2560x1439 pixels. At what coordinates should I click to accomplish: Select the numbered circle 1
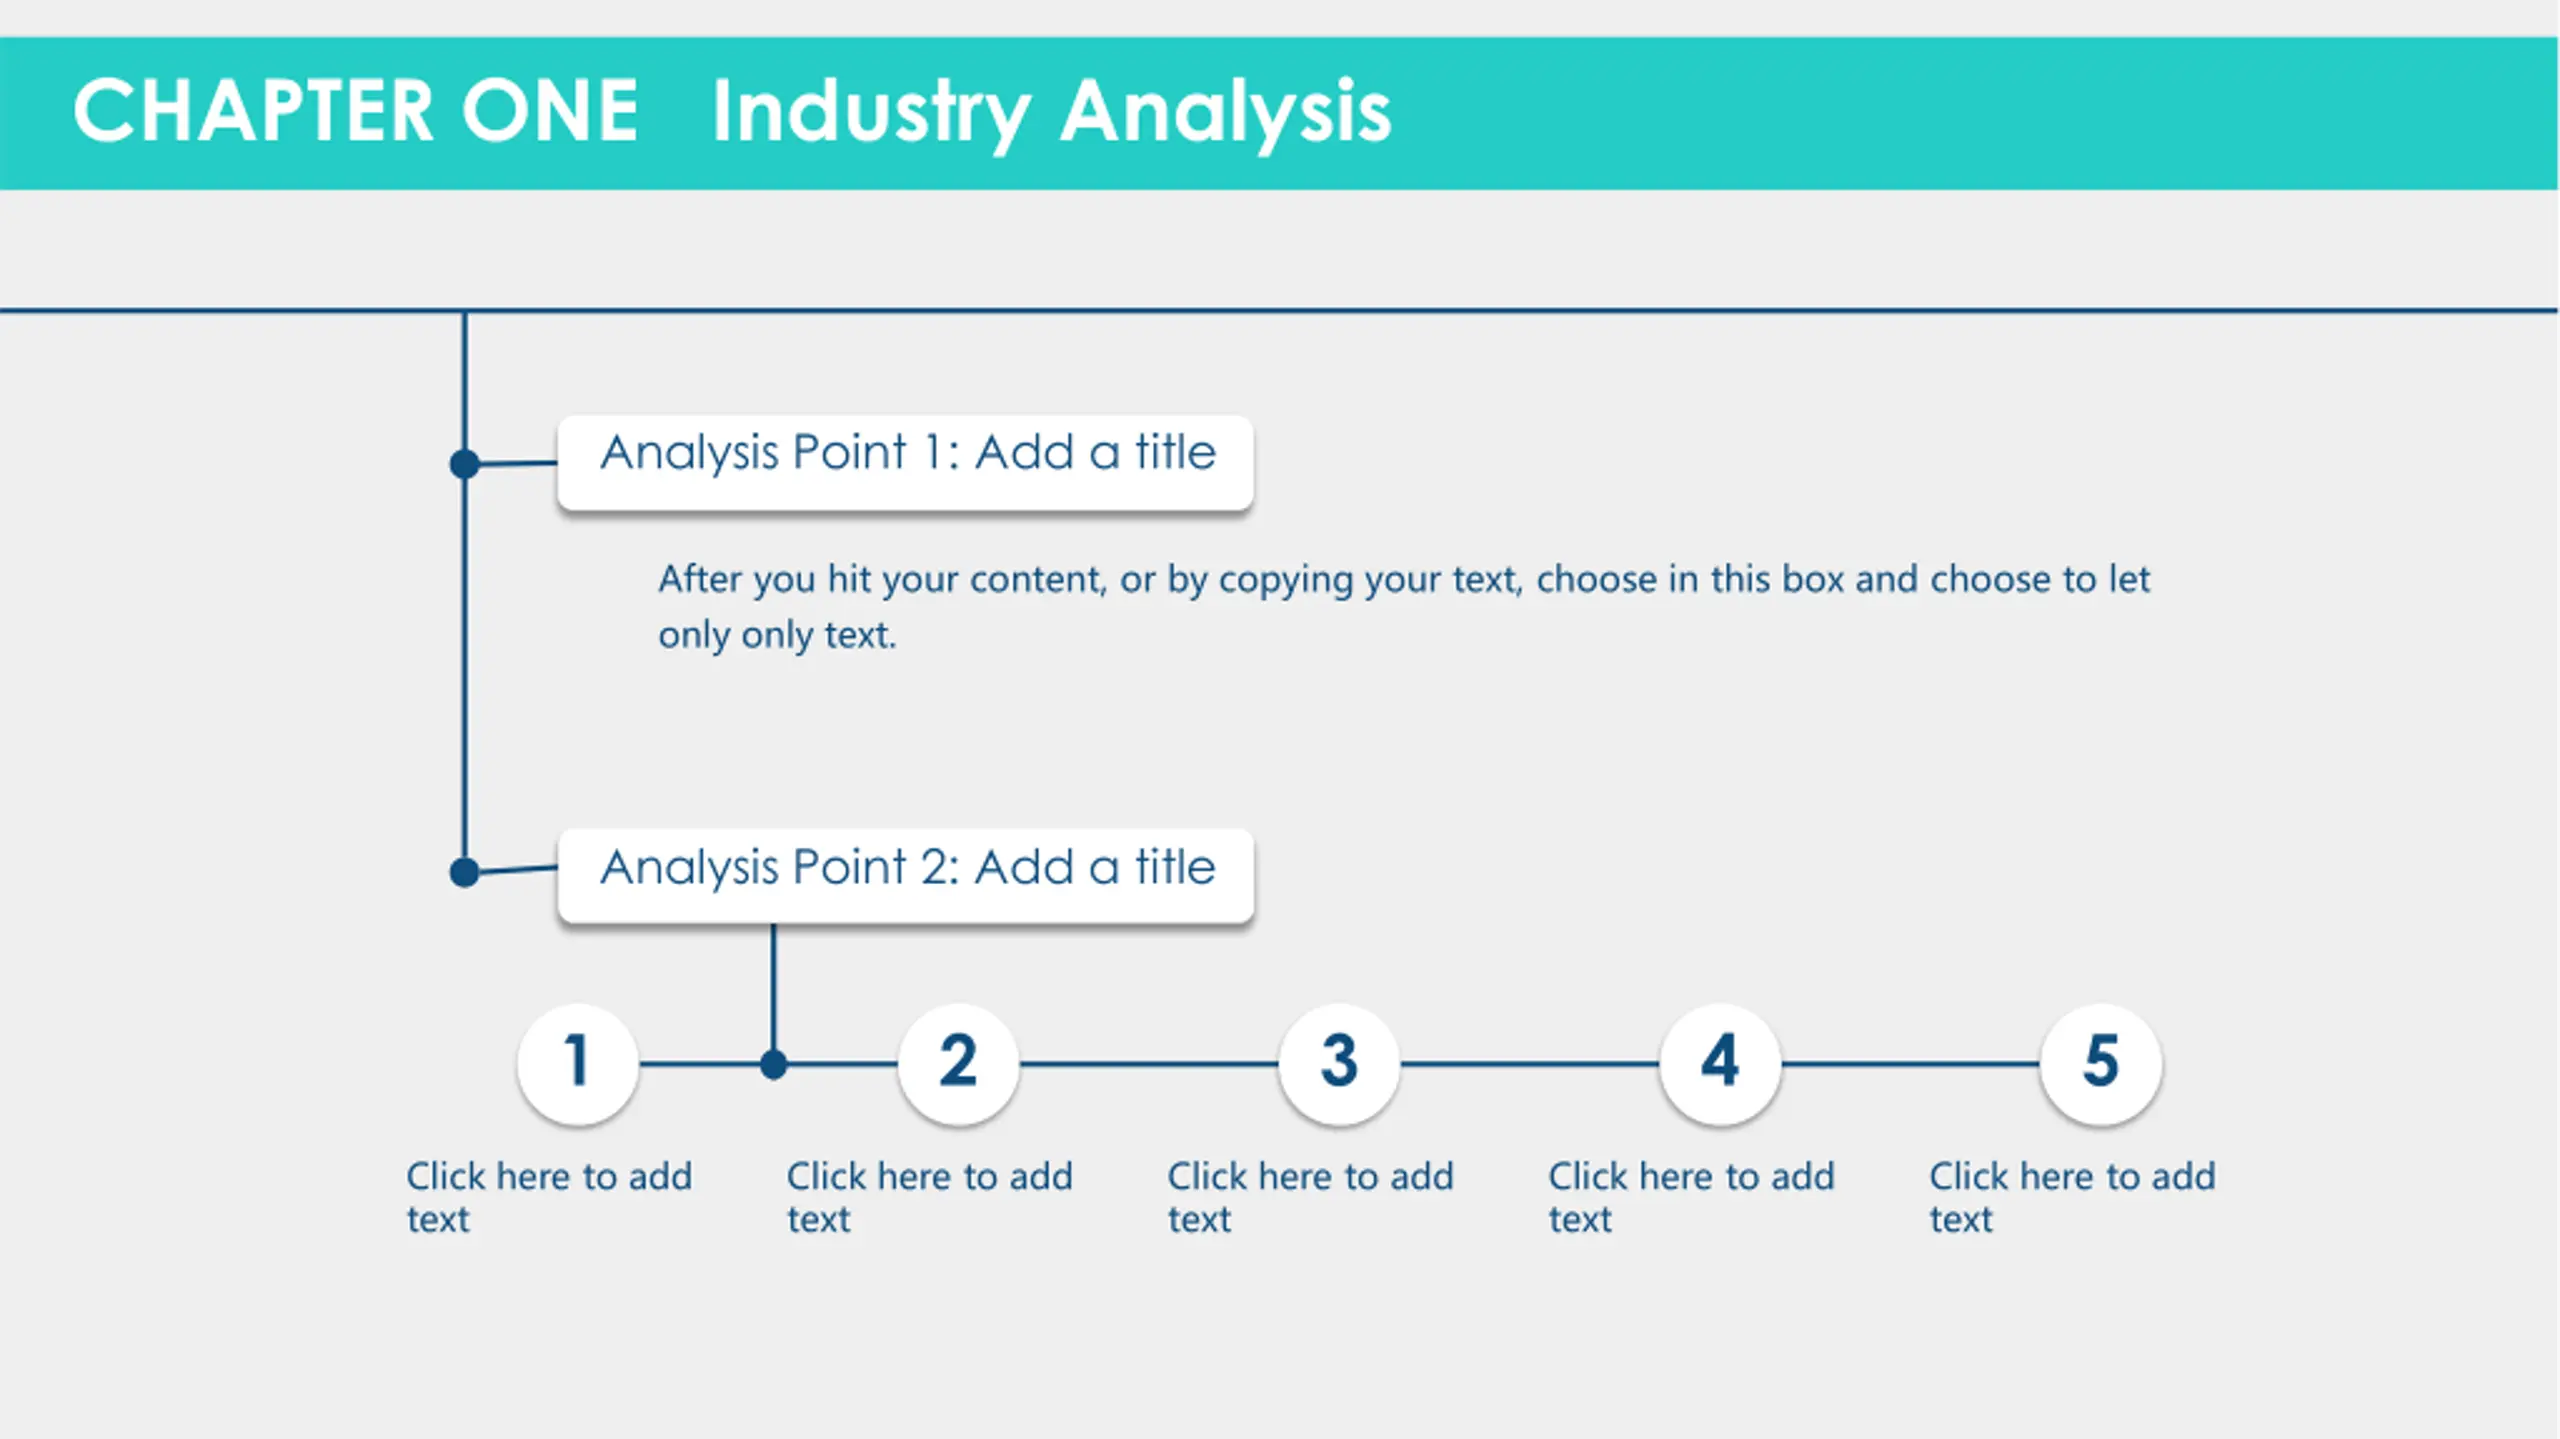[x=578, y=1063]
